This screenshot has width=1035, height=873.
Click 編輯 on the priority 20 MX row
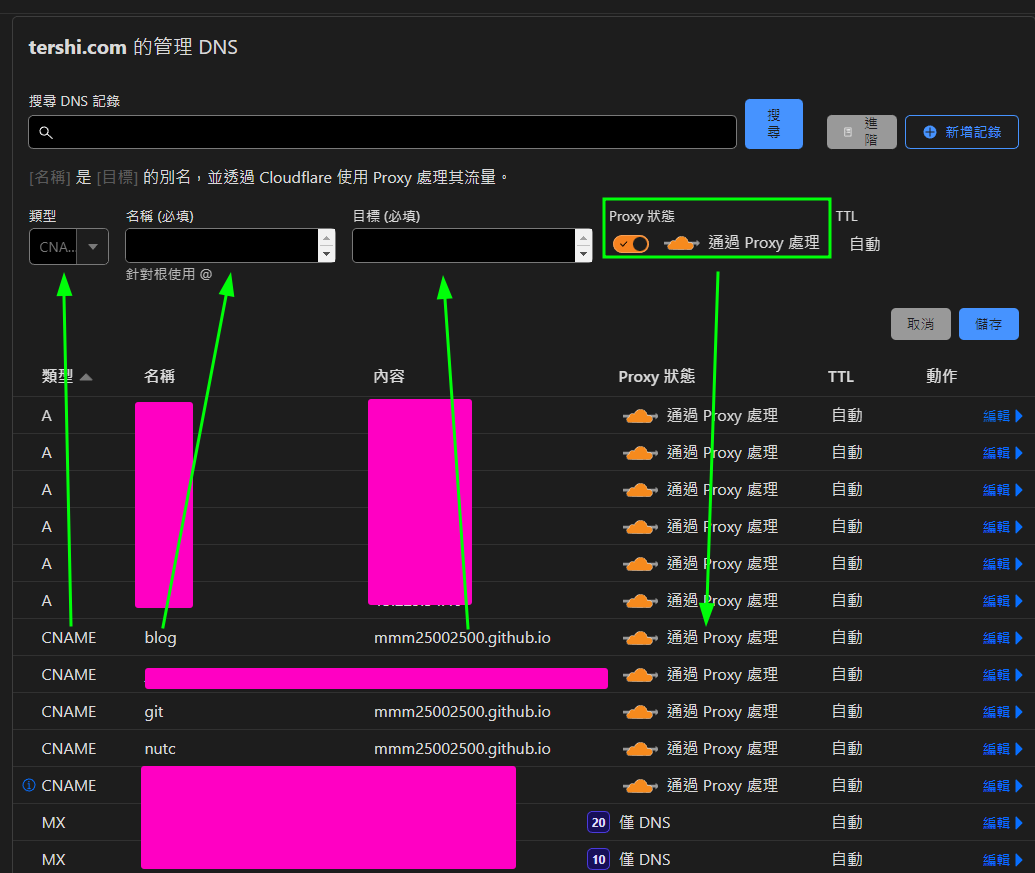(x=1003, y=823)
